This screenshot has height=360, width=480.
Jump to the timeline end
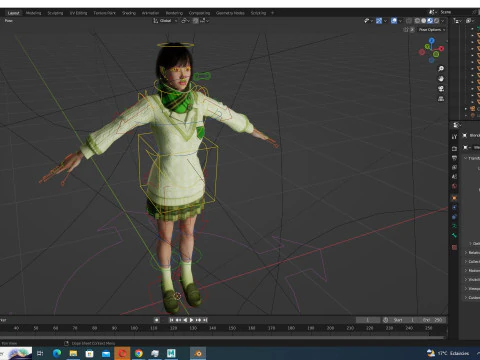(205, 320)
